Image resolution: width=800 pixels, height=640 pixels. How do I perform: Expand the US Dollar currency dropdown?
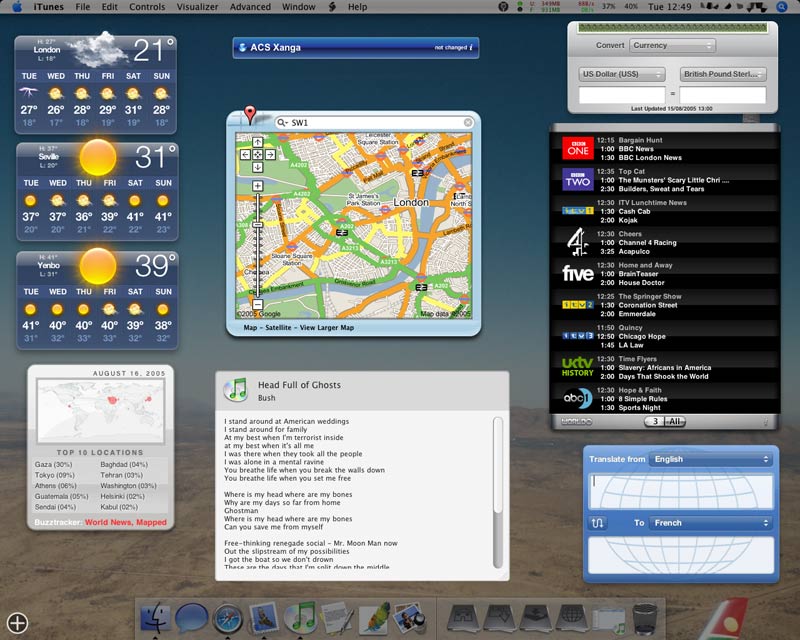(x=621, y=74)
